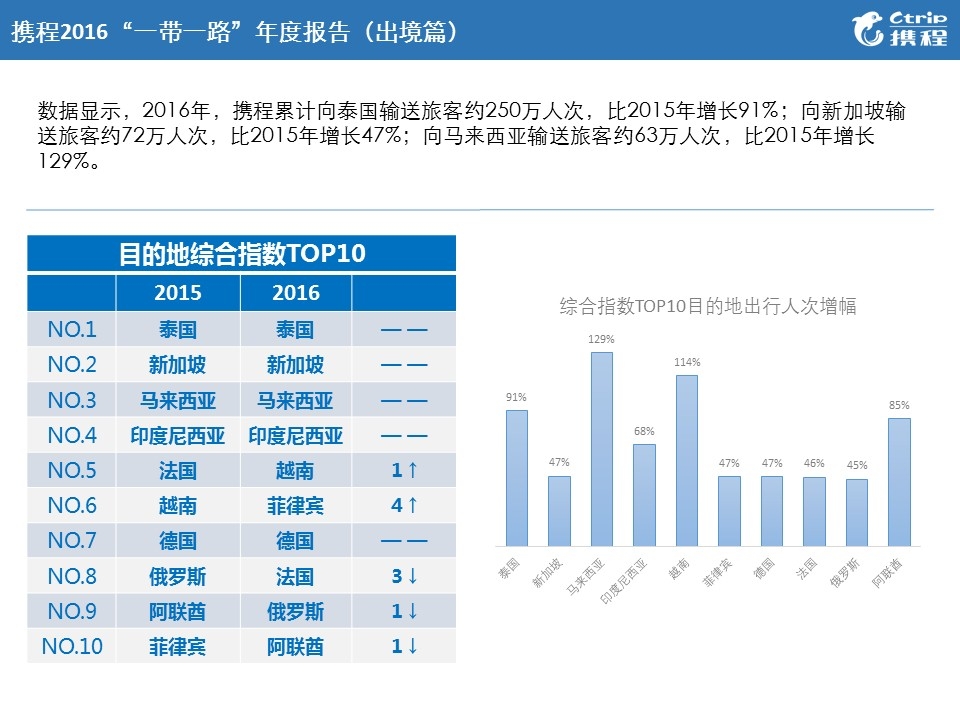
Task: Click 马来西亚 in the 2015 column
Action: point(178,400)
